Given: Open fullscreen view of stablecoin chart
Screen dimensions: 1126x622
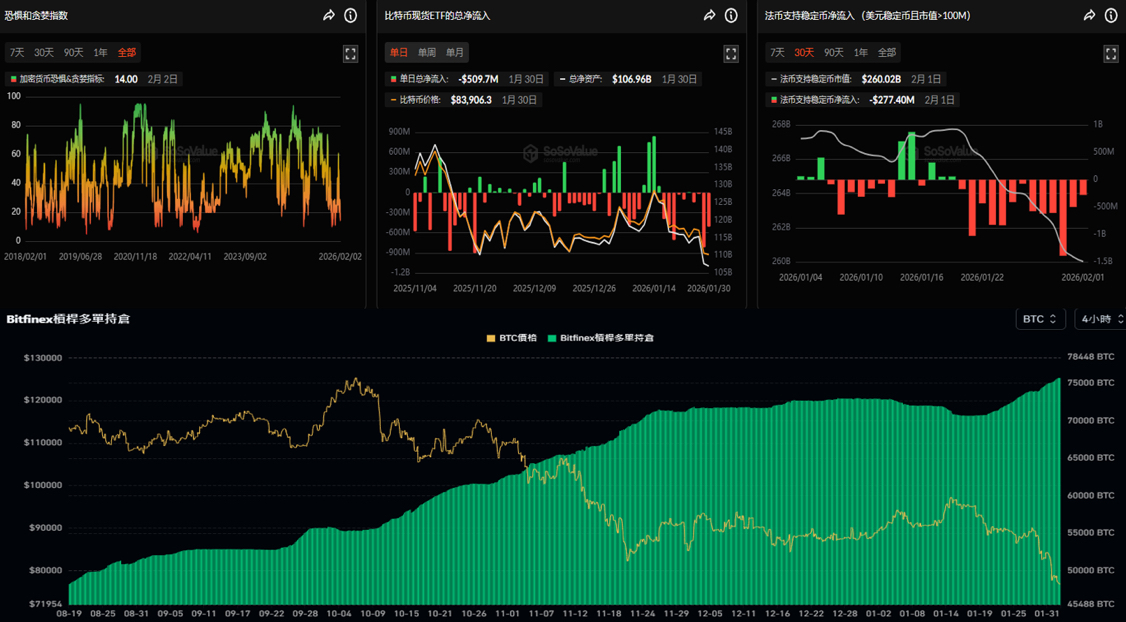Looking at the screenshot, I should tap(1111, 54).
